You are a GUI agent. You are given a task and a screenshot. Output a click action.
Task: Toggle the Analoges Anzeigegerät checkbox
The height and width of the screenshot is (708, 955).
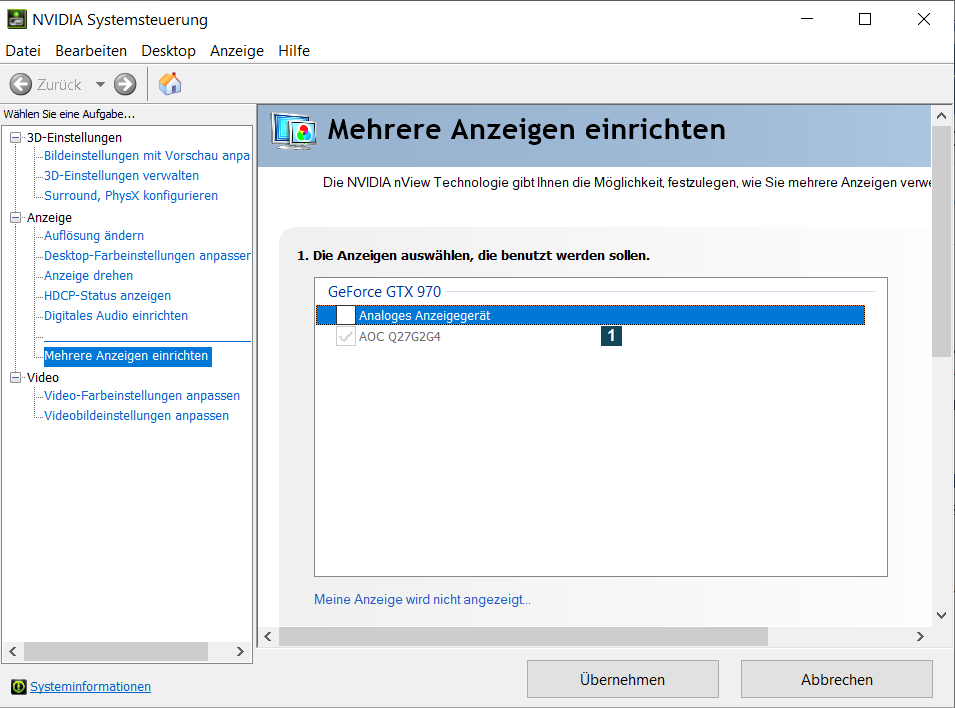(x=345, y=315)
